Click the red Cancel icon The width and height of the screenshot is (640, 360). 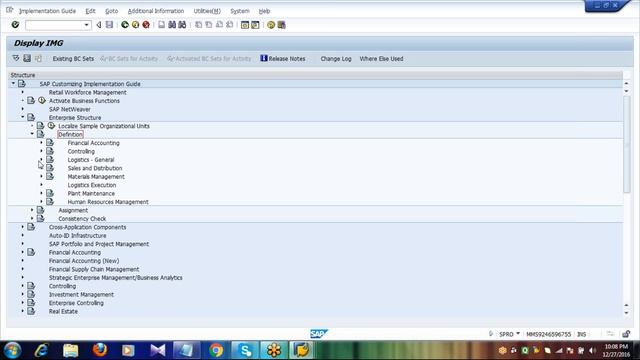(x=146, y=25)
